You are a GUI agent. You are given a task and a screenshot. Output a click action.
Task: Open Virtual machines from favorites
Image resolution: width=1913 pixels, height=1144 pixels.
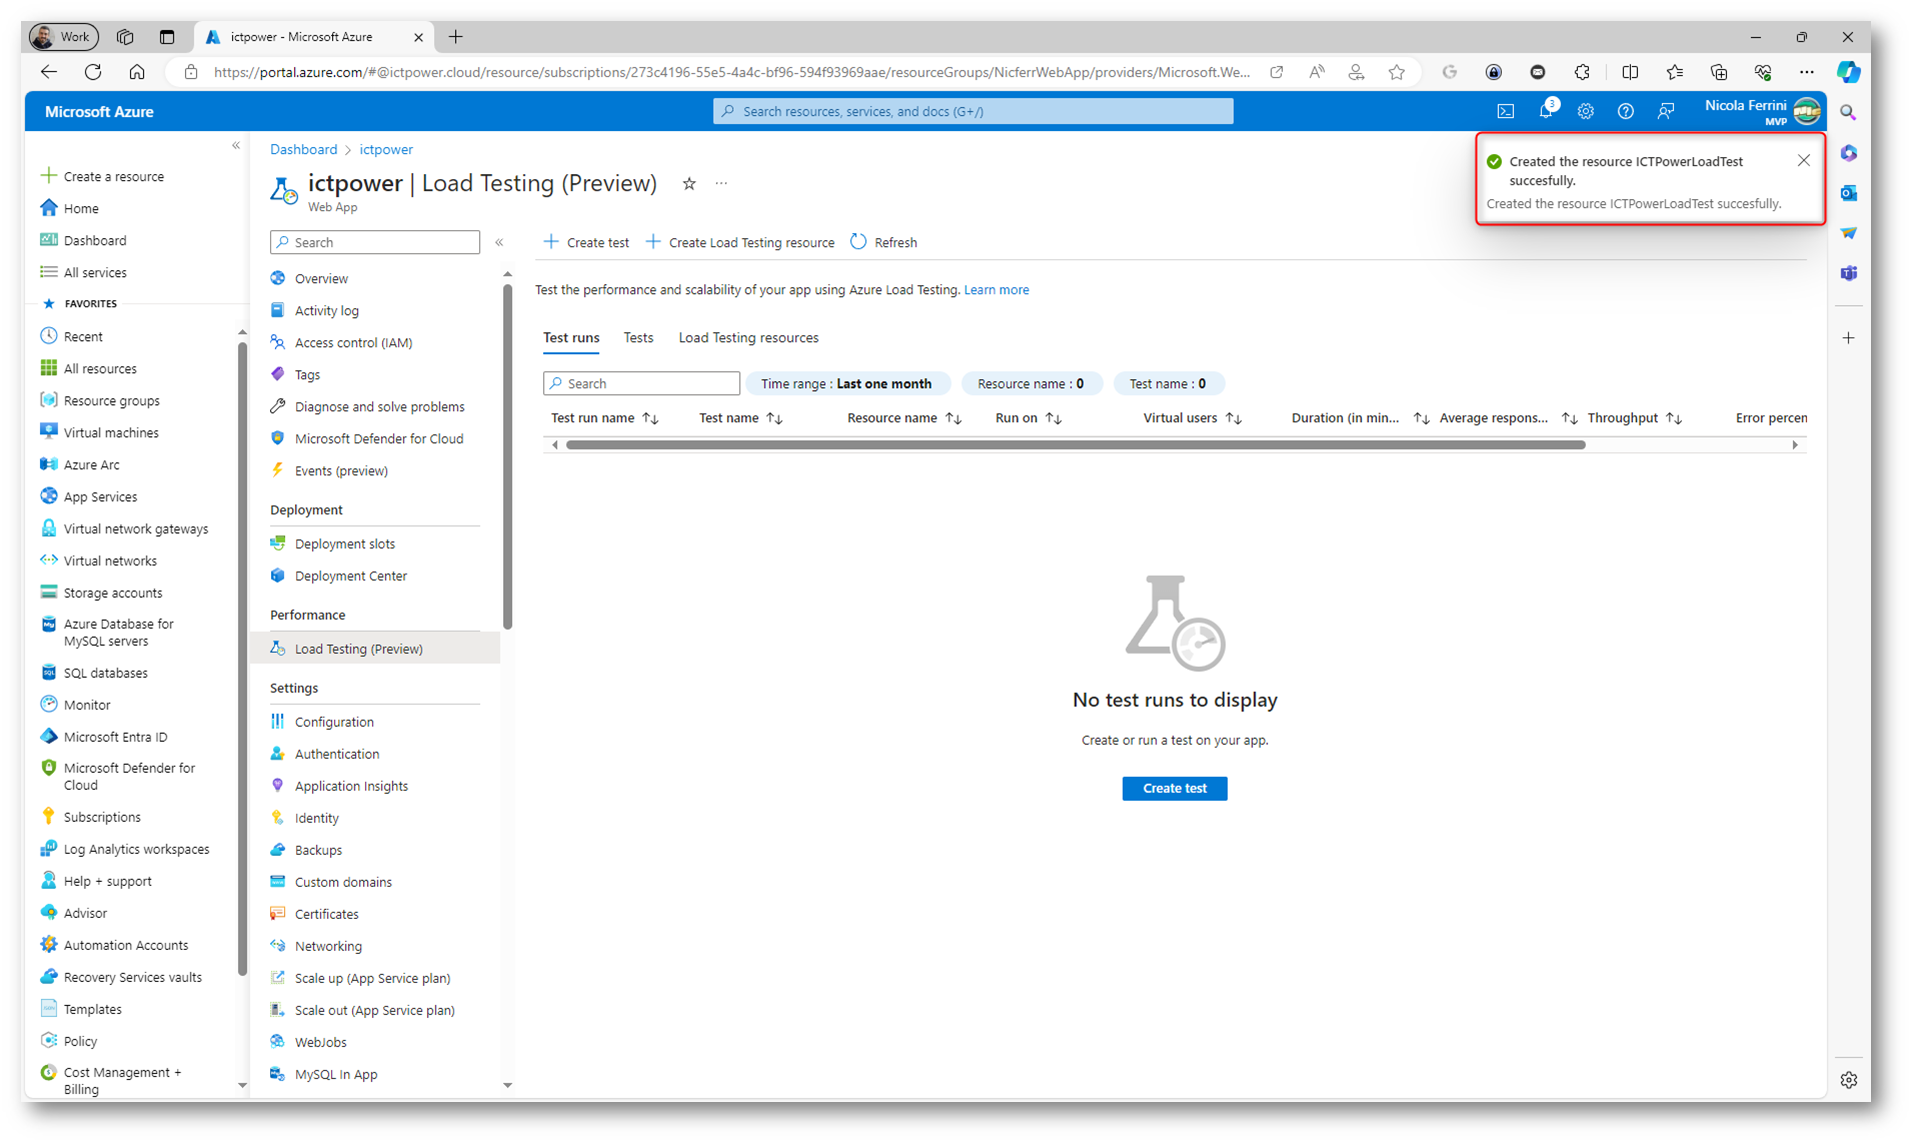point(111,433)
